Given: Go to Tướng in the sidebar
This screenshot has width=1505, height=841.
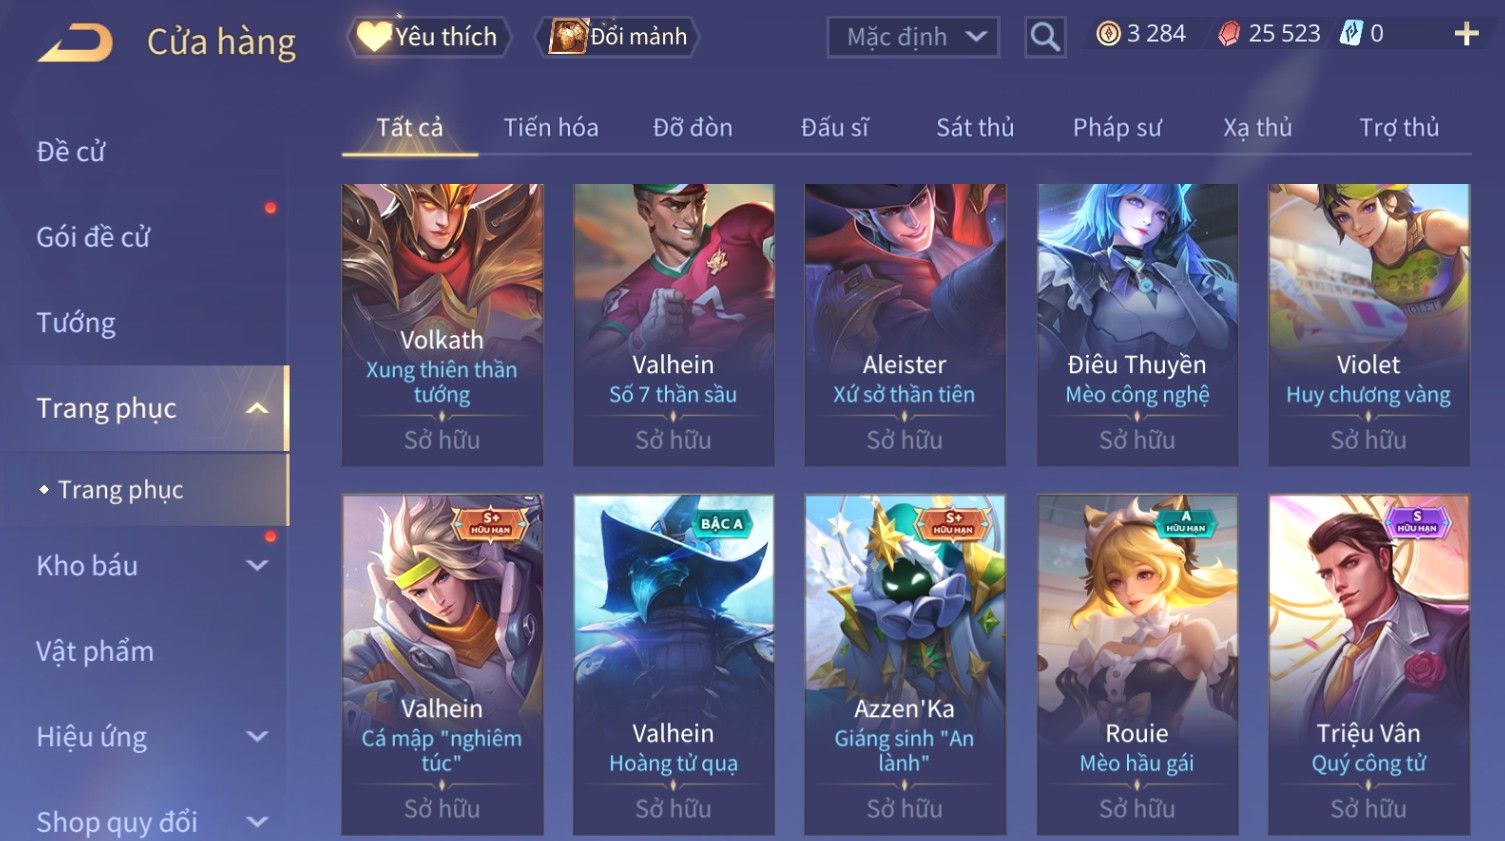Looking at the screenshot, I should (76, 323).
